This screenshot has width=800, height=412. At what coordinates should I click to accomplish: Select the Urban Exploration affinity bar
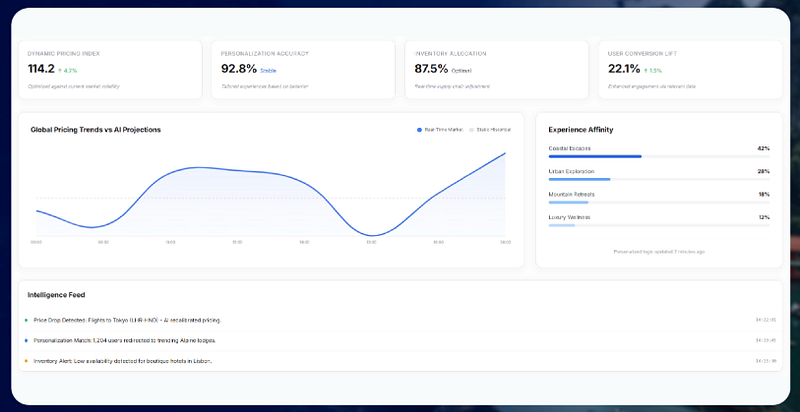pyautogui.click(x=659, y=179)
